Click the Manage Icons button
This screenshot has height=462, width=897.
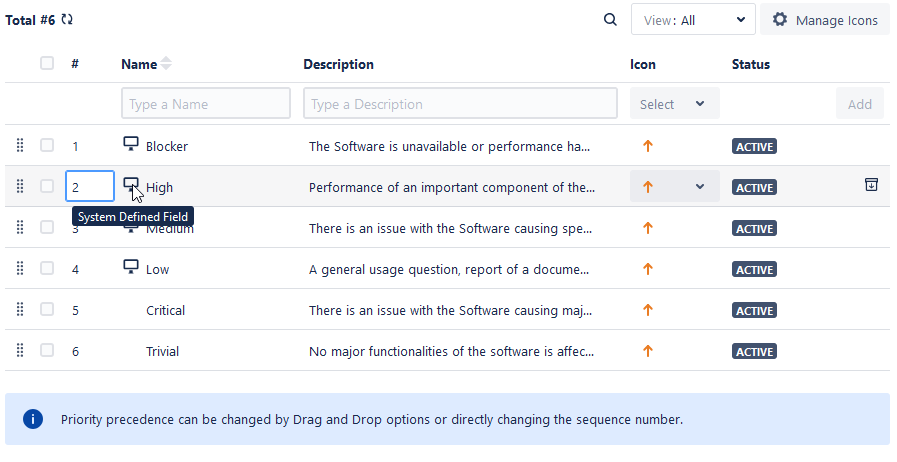click(x=824, y=19)
